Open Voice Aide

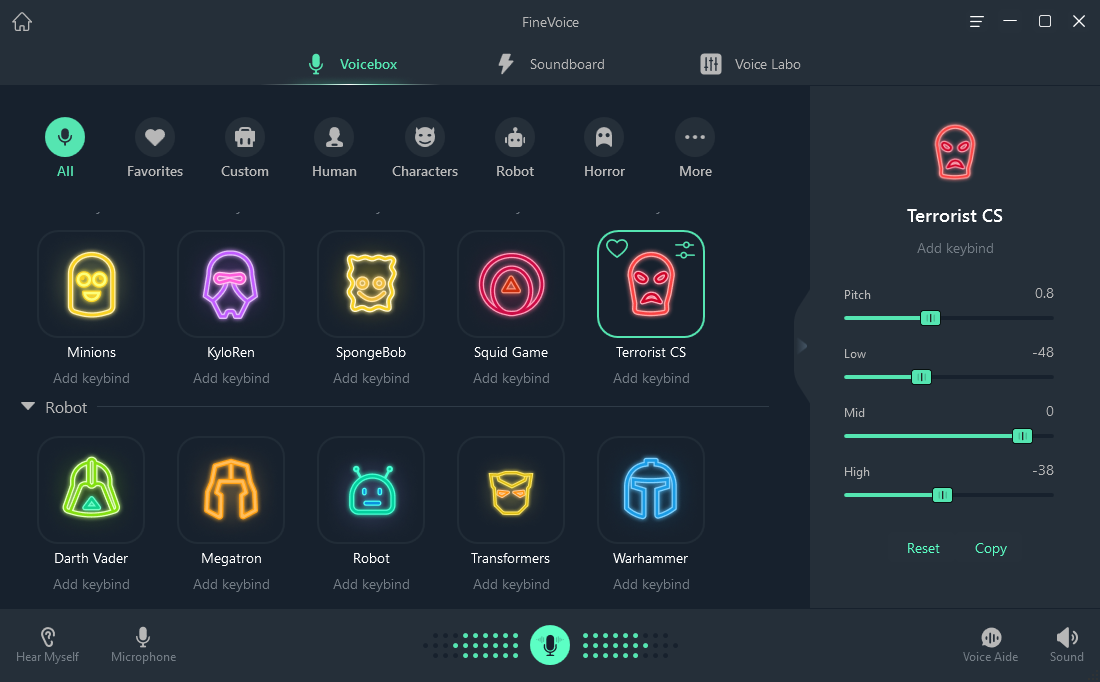(991, 645)
